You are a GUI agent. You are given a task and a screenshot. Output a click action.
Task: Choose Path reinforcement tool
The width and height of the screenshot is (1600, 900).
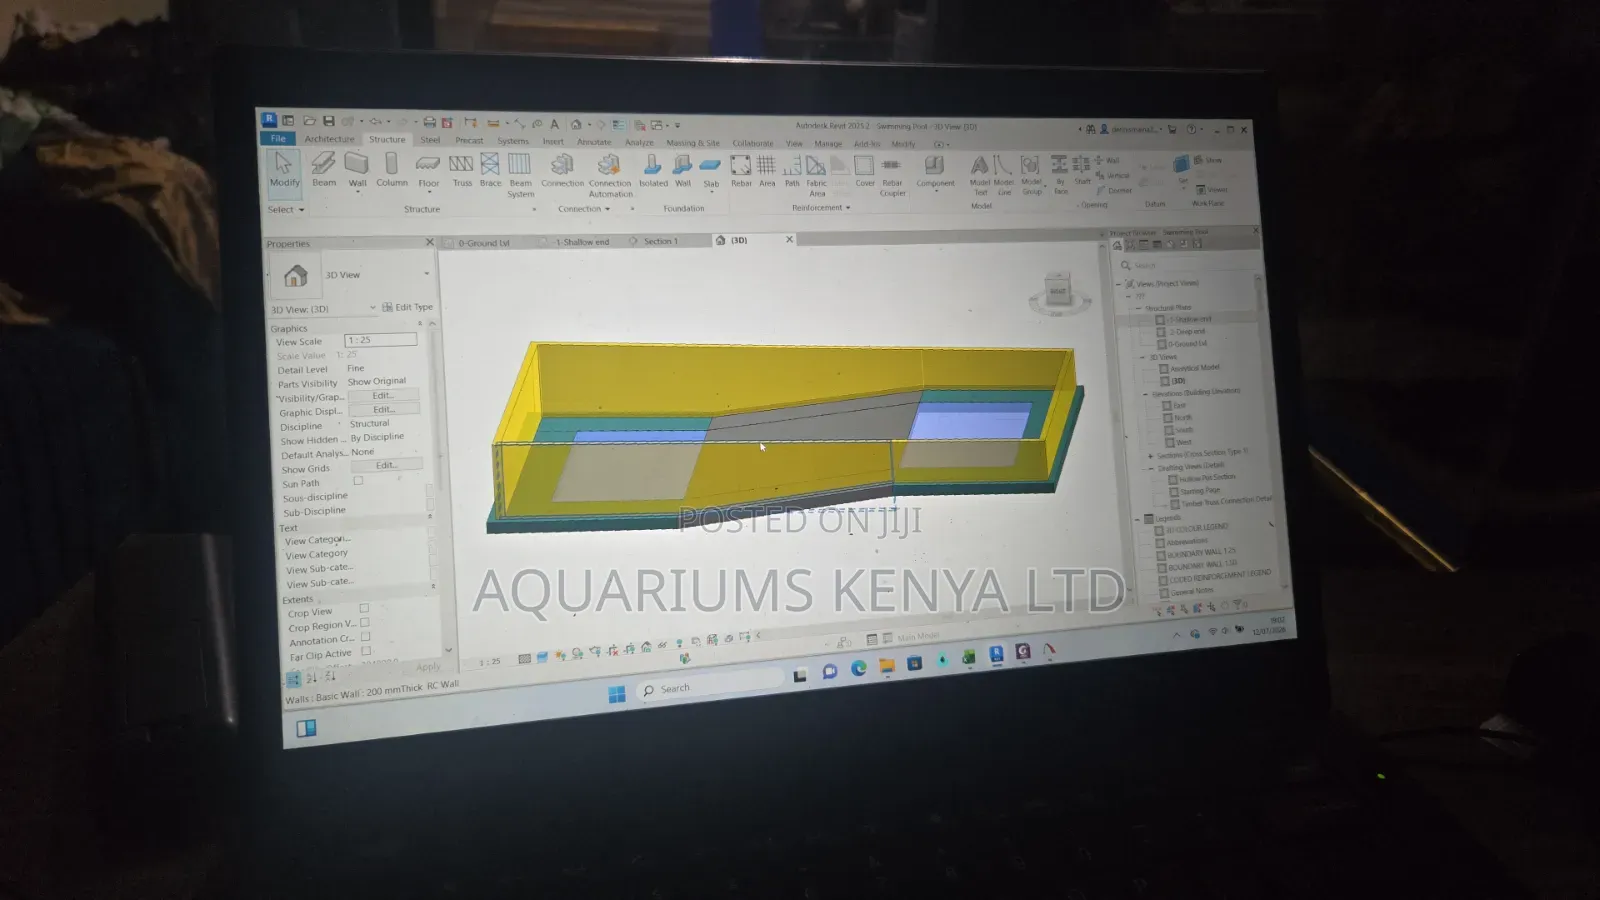[x=792, y=170]
